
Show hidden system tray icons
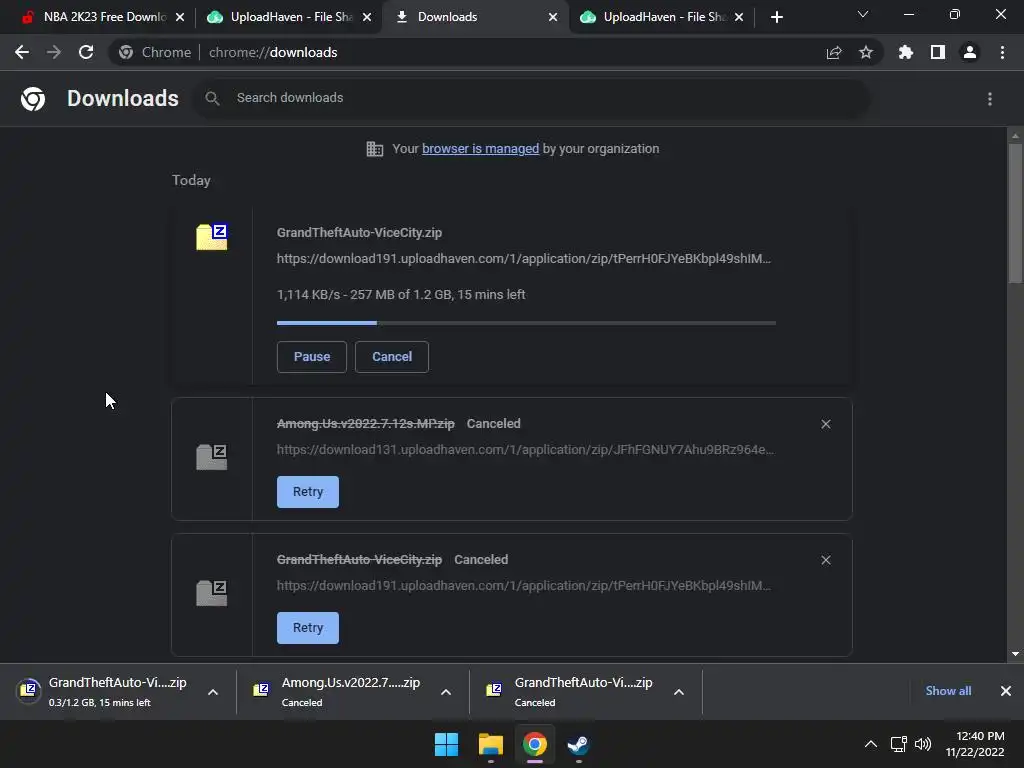871,744
